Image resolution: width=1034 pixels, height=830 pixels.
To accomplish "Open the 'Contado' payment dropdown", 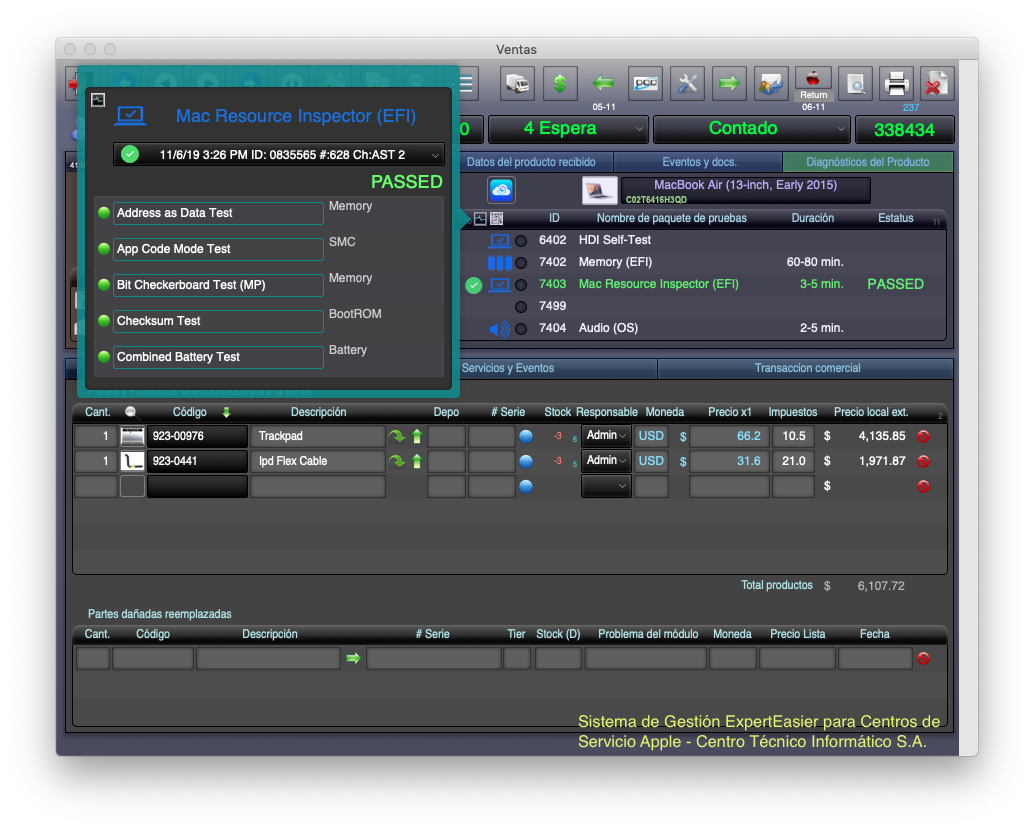I will [x=750, y=129].
